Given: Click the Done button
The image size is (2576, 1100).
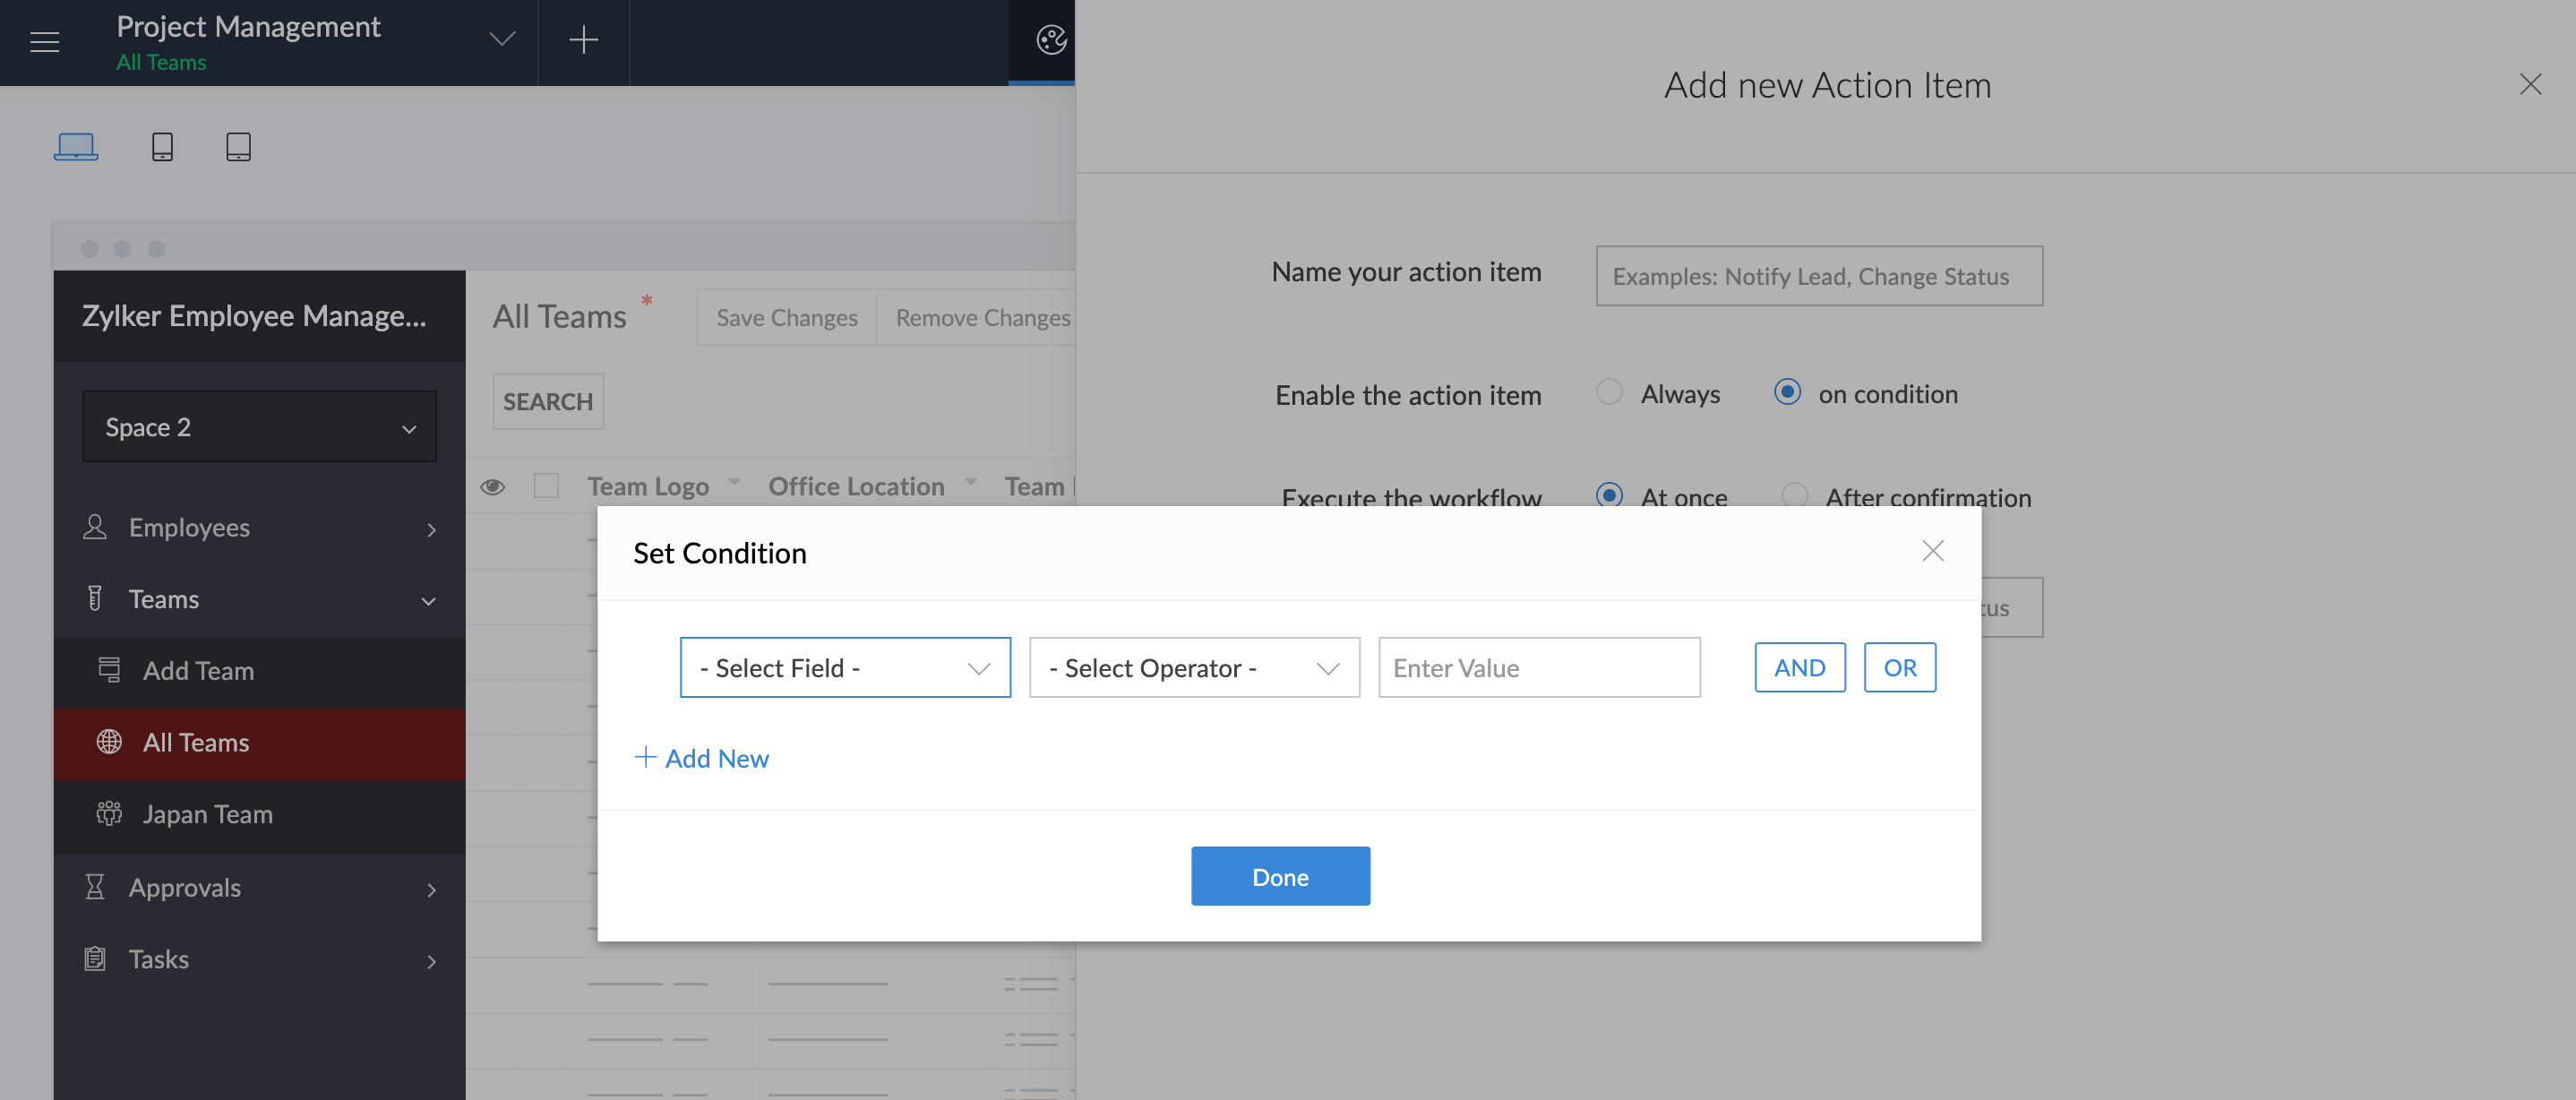Looking at the screenshot, I should [x=1279, y=876].
